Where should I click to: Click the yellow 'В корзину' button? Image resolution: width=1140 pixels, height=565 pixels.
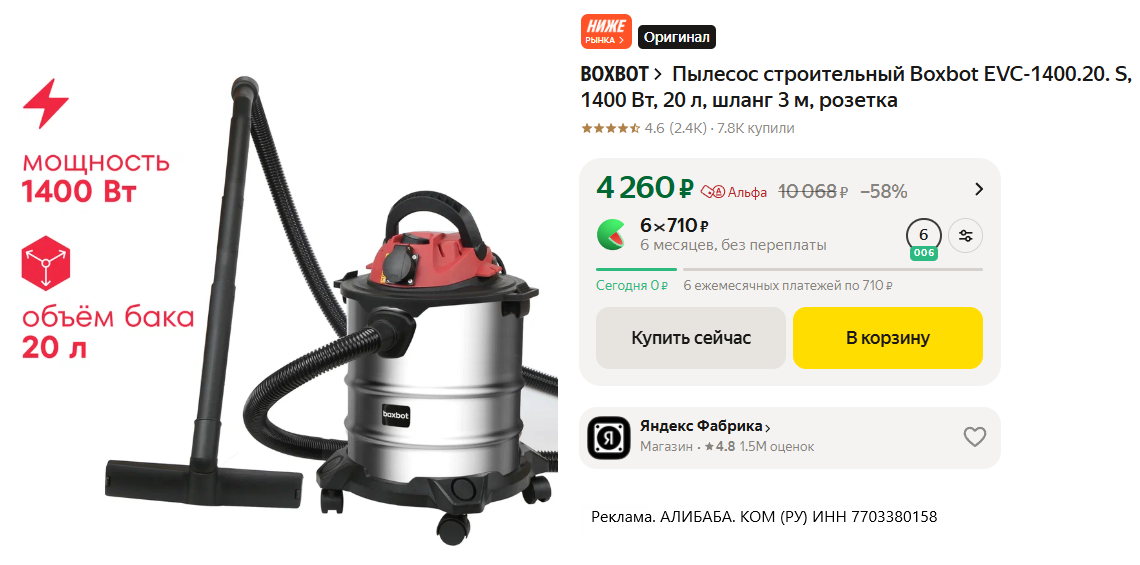888,338
